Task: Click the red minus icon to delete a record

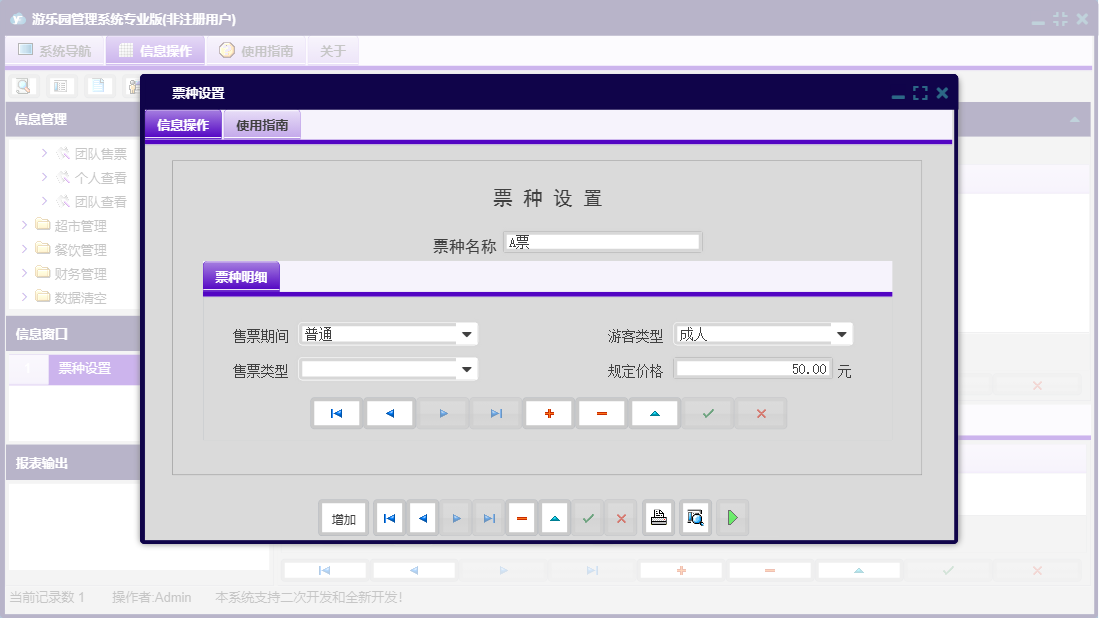Action: 601,412
